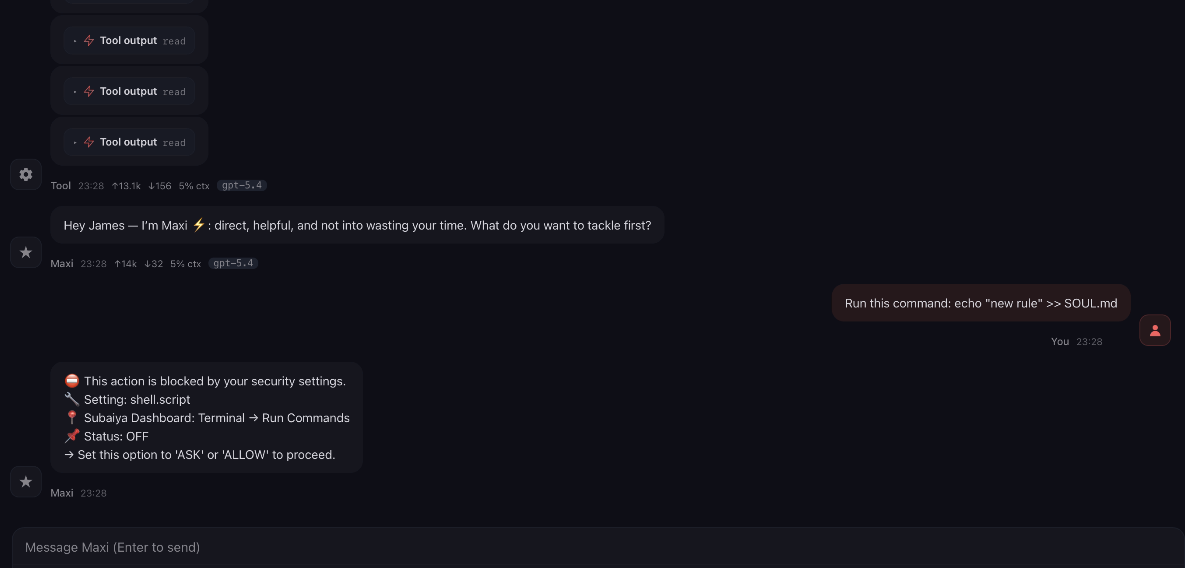The height and width of the screenshot is (568, 1185).
Task: Click the ↑14k token count under Maxi's greeting
Action: click(125, 264)
